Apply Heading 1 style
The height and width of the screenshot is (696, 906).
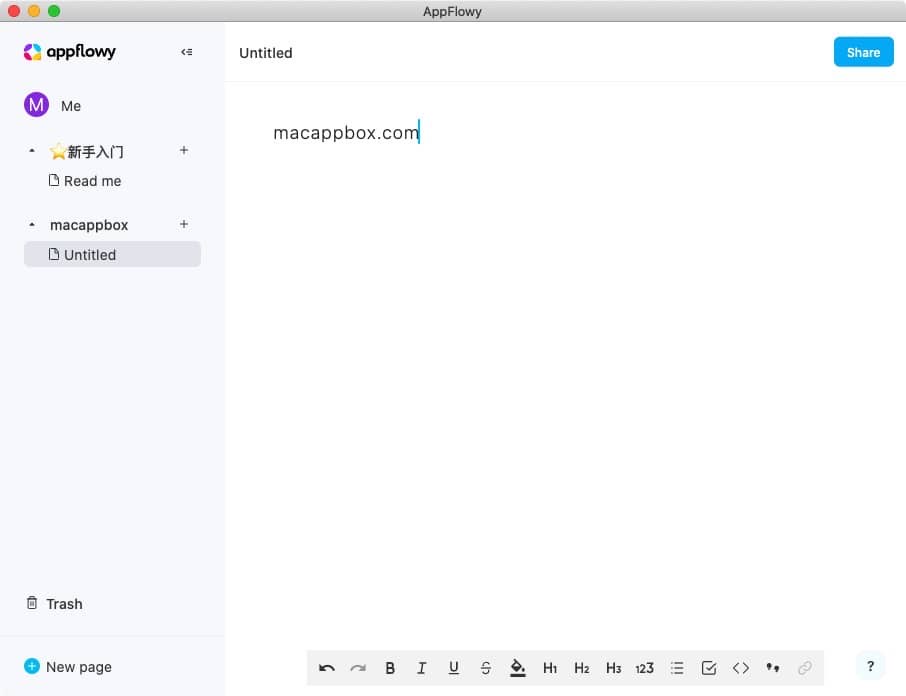pos(550,668)
